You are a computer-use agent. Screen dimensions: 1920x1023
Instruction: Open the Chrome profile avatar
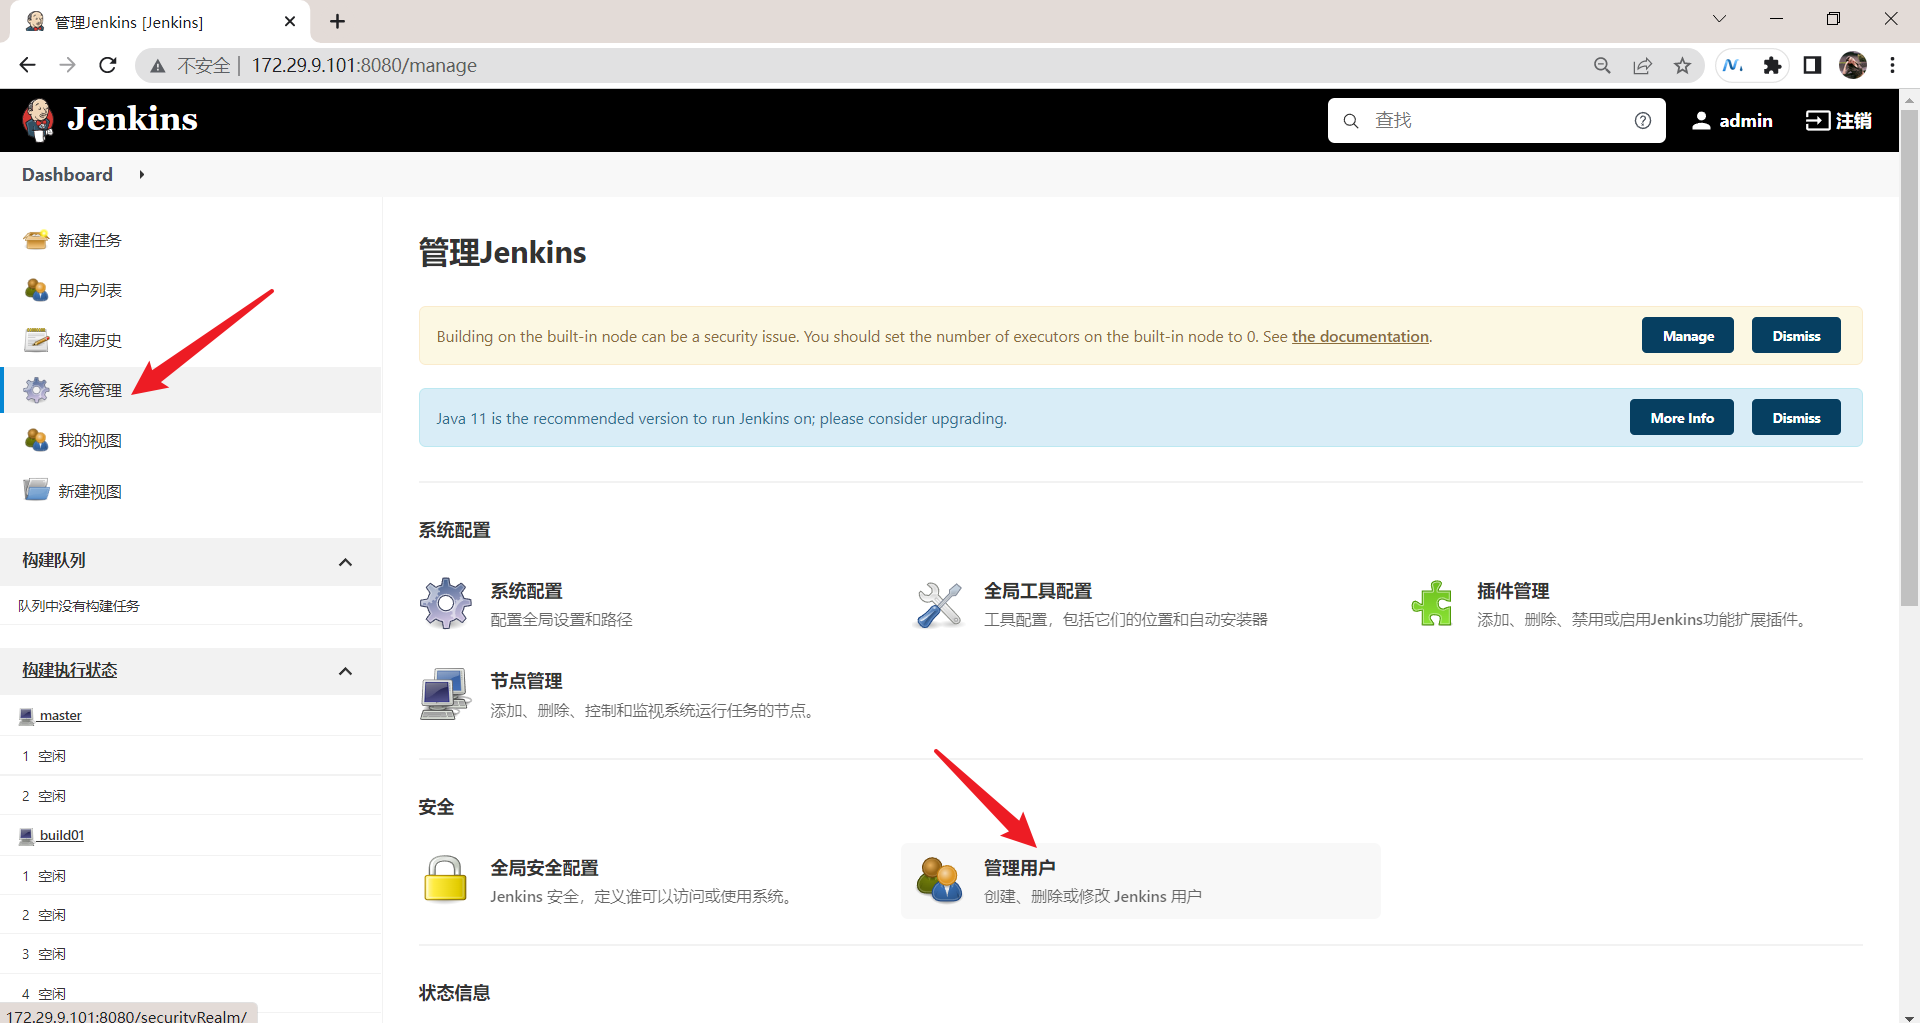coord(1853,65)
